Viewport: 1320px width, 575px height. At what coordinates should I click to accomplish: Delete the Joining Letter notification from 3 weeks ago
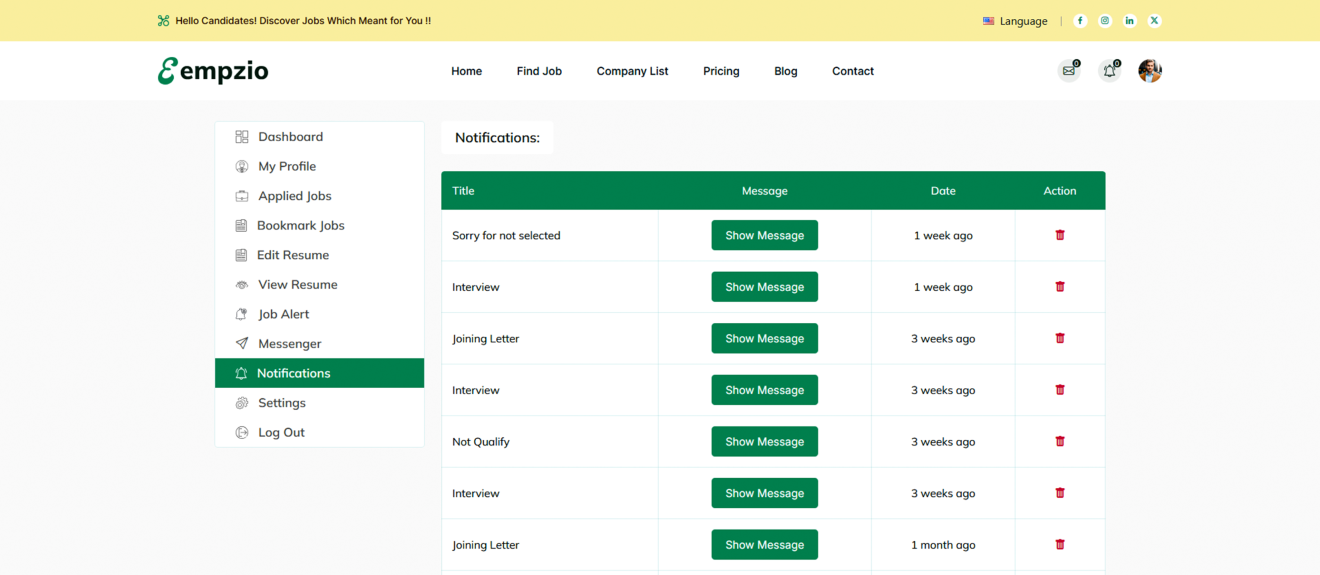tap(1060, 338)
